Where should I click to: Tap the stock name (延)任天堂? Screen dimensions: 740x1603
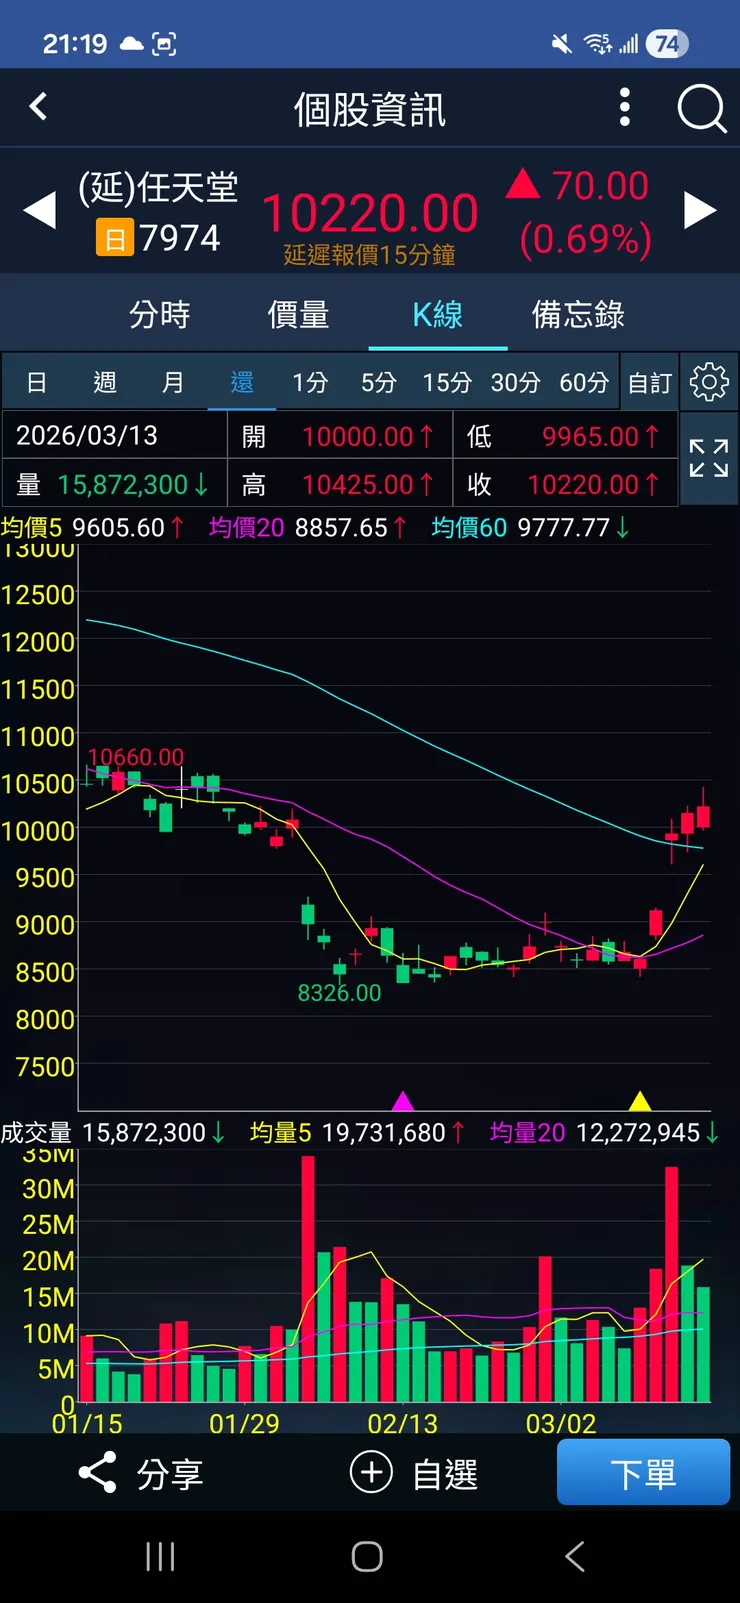click(x=158, y=187)
